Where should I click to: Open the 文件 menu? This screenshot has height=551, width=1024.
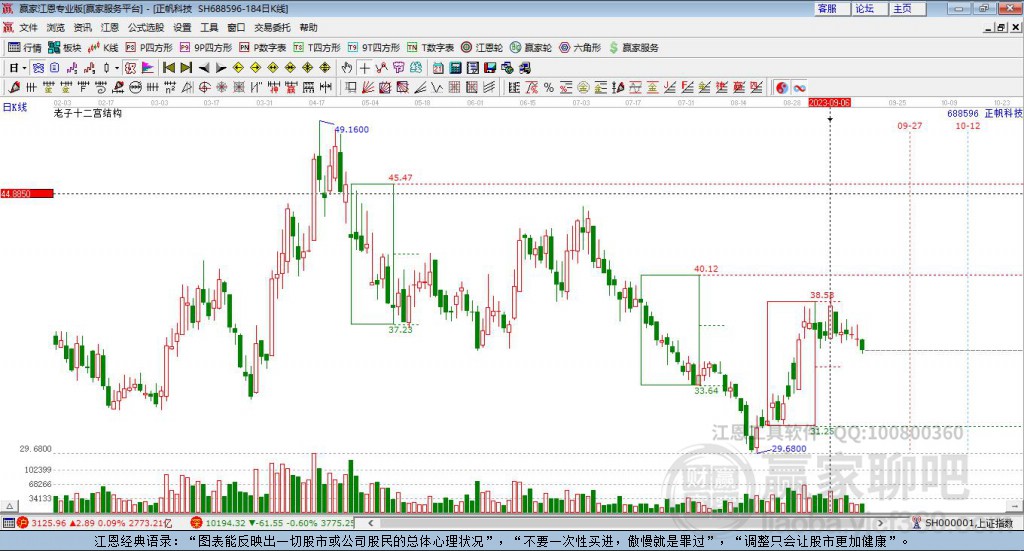pos(28,27)
